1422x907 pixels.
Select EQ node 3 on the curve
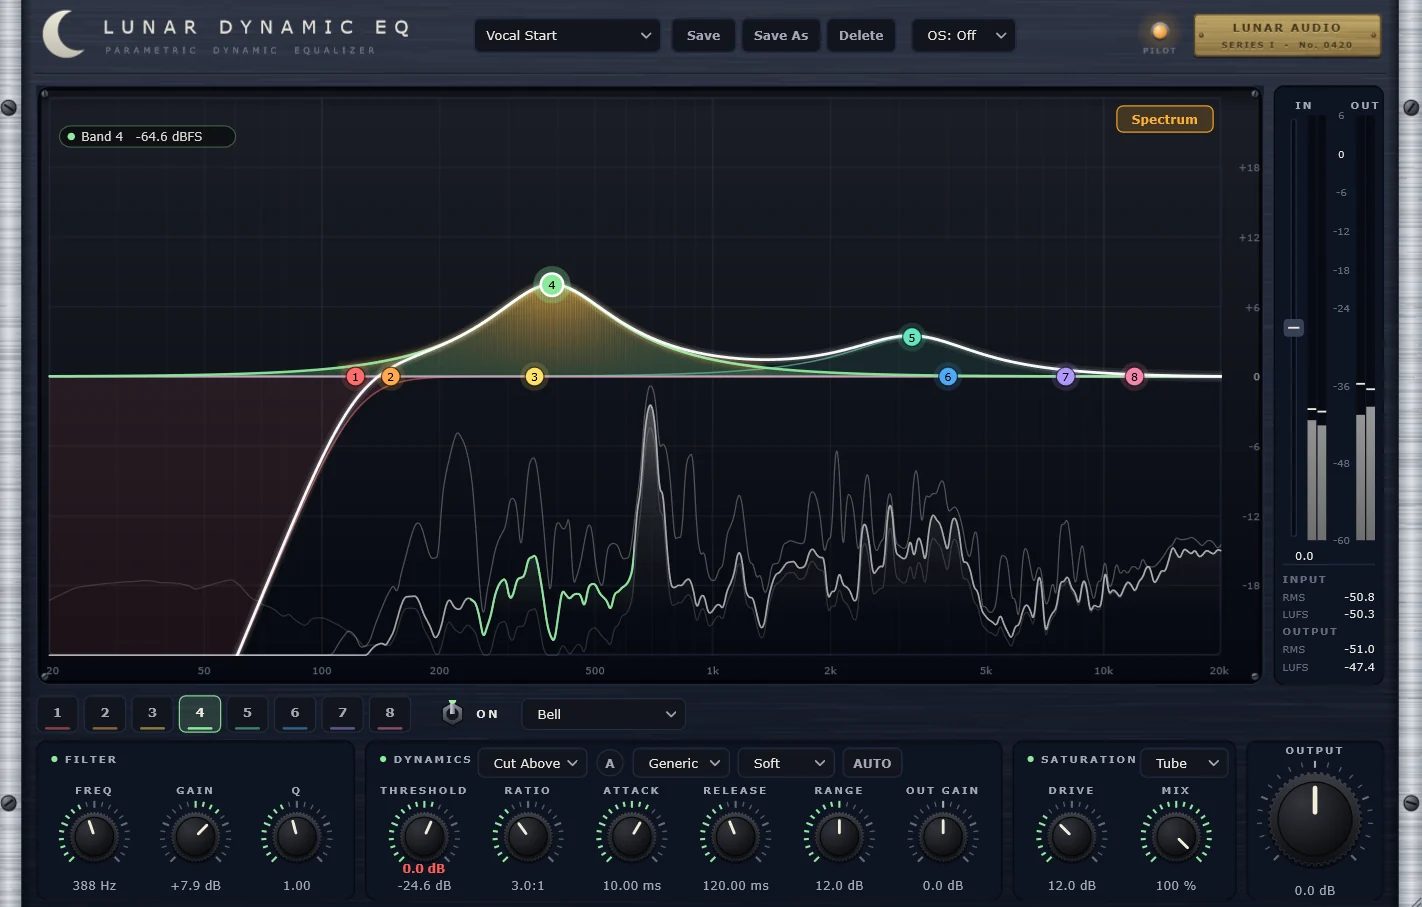(534, 377)
